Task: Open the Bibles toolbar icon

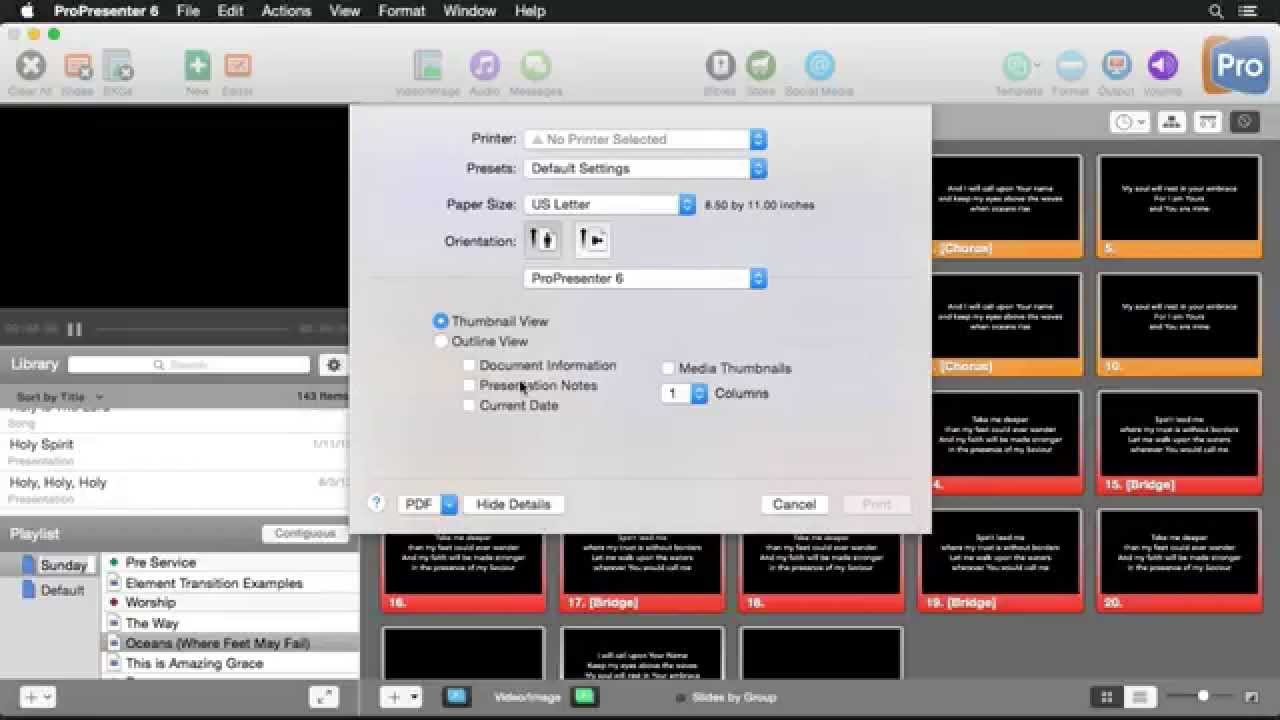Action: coord(720,66)
